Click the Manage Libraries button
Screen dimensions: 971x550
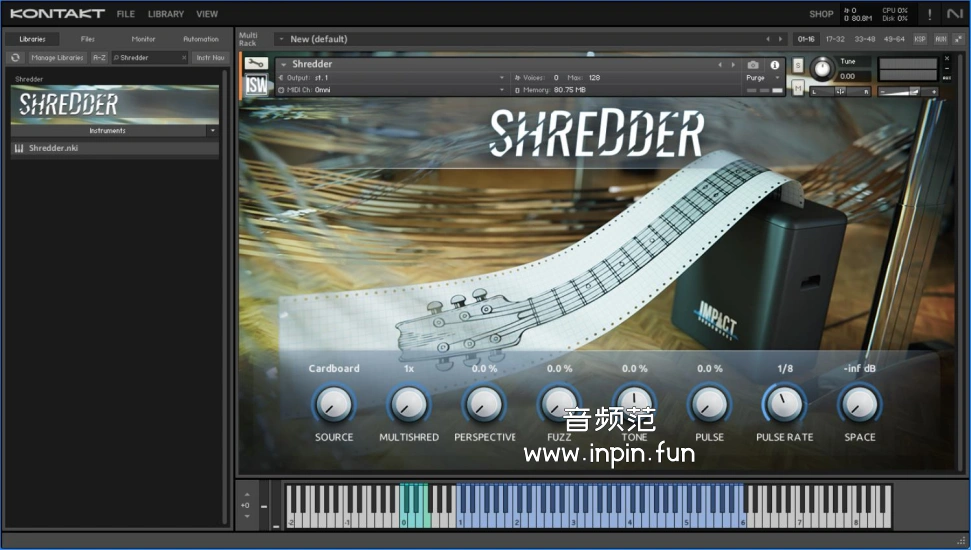click(x=57, y=58)
